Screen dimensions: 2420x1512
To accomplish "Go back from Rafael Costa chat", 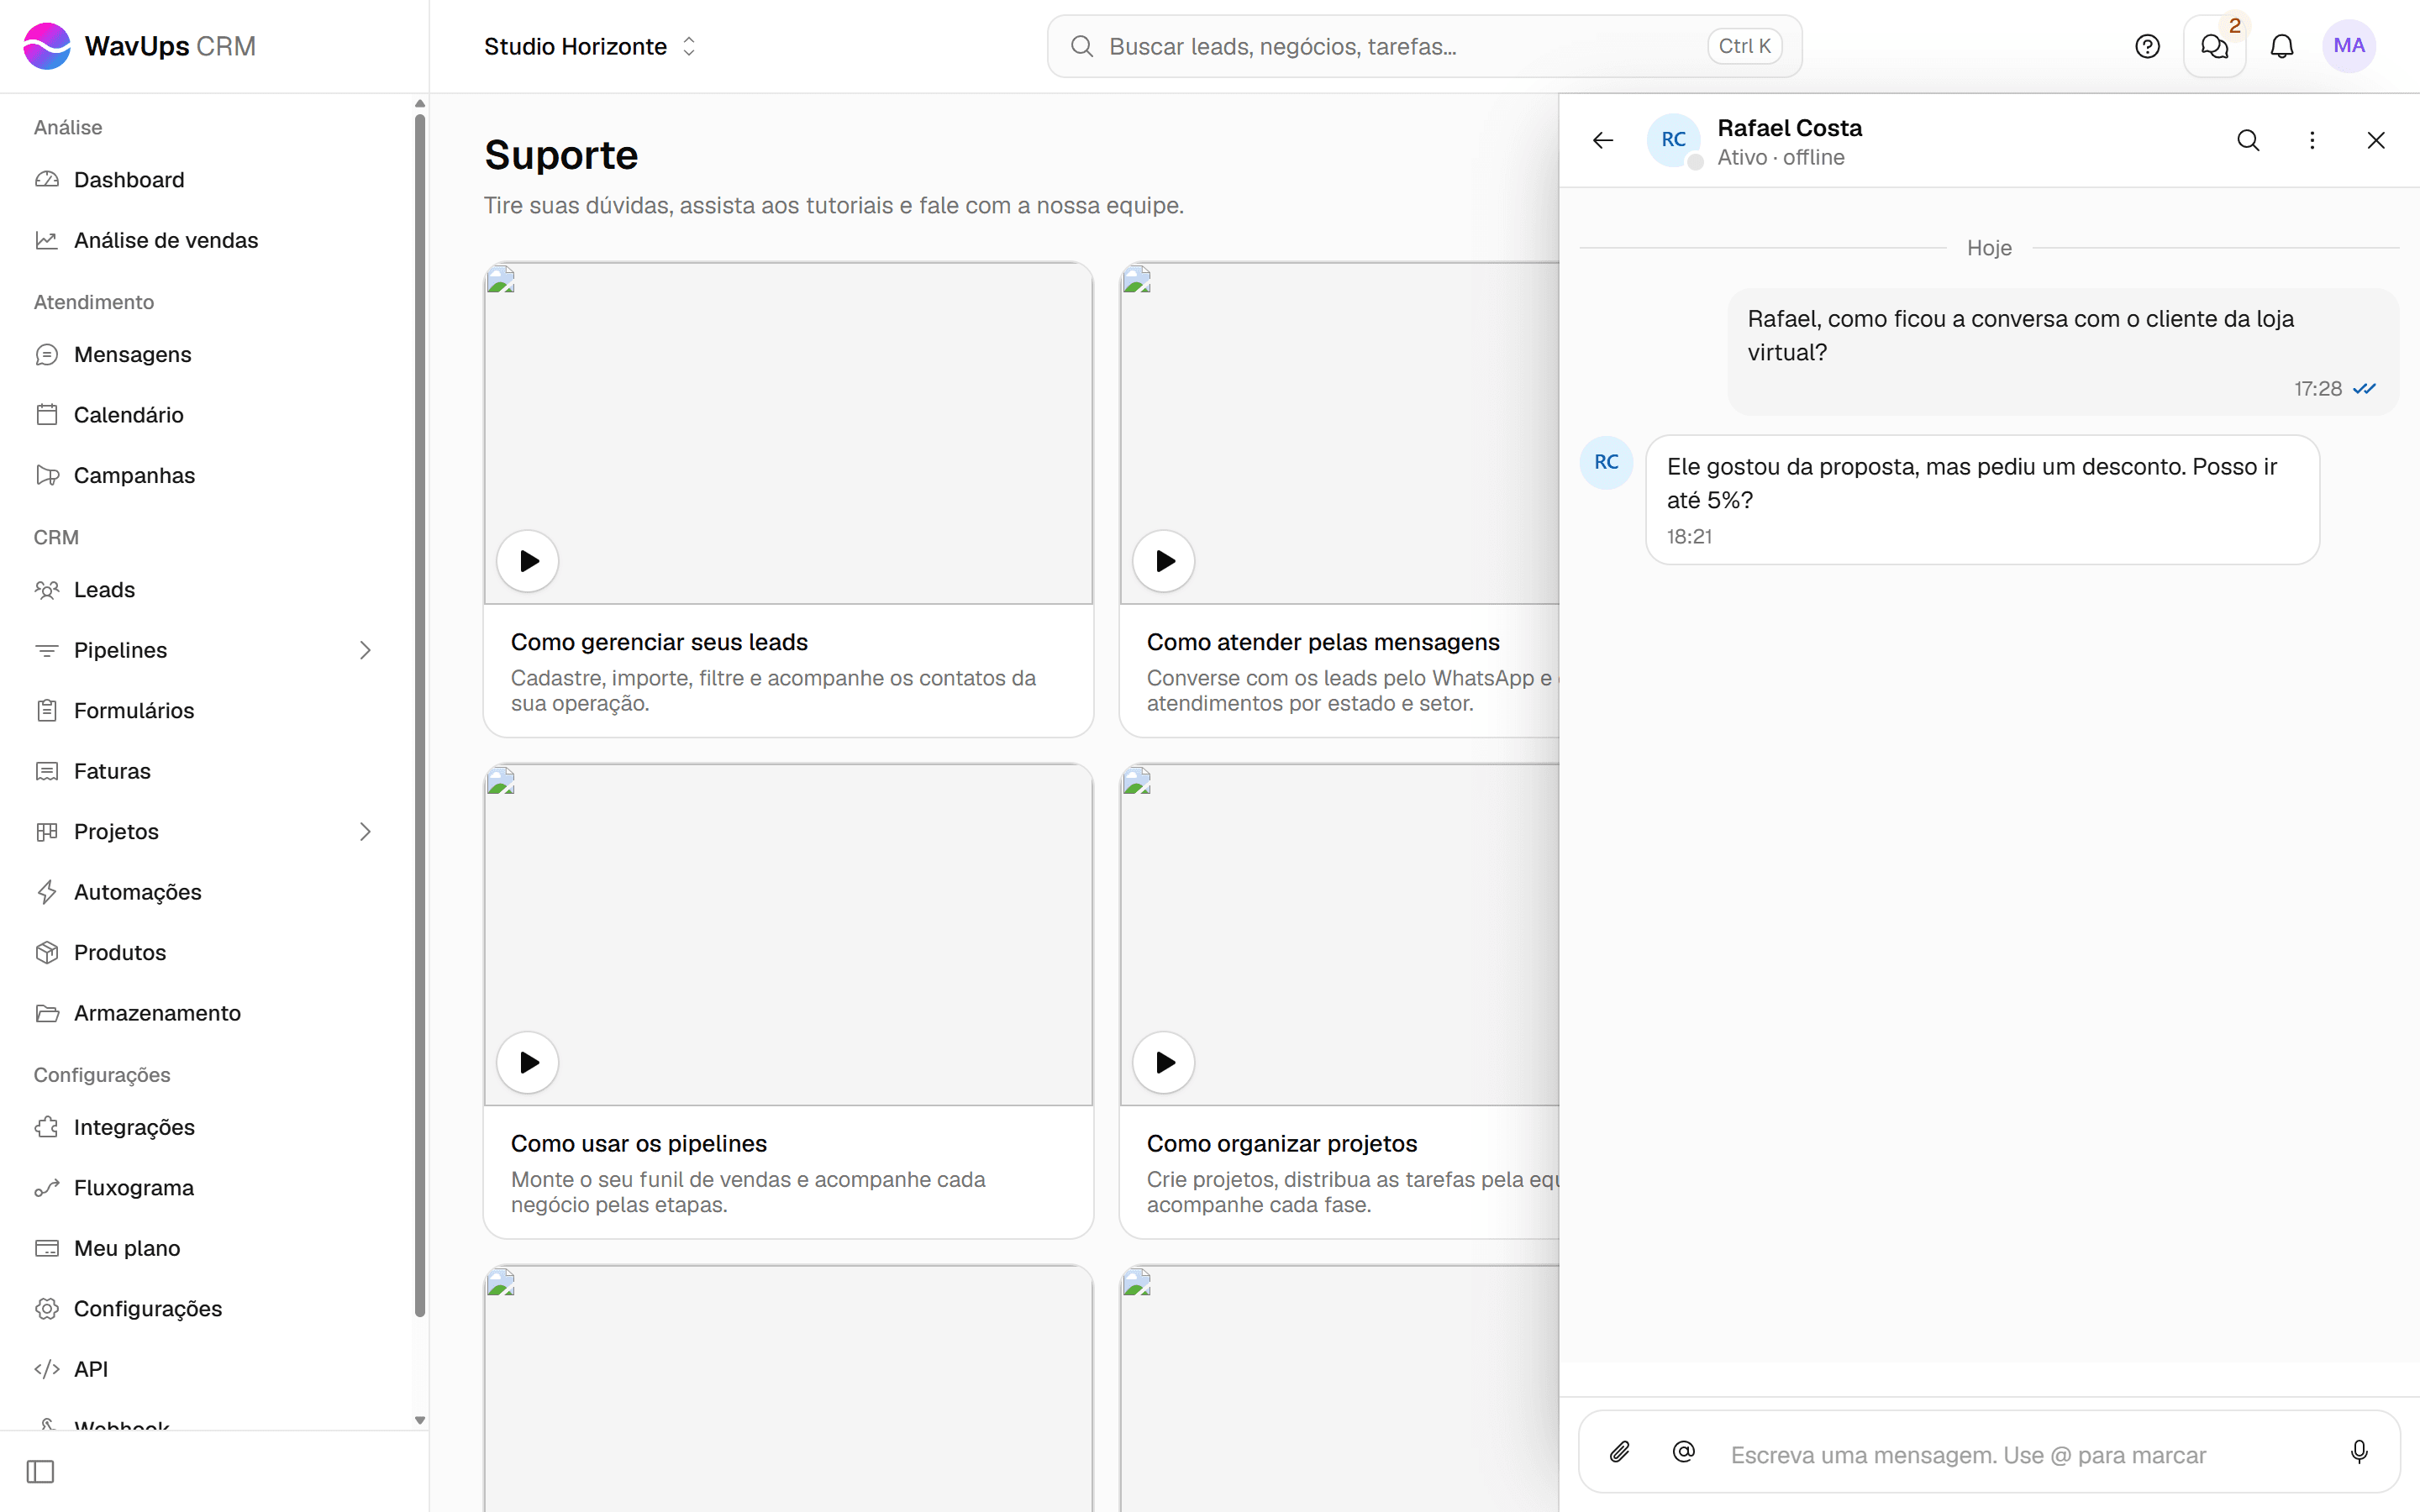I will 1603,141.
